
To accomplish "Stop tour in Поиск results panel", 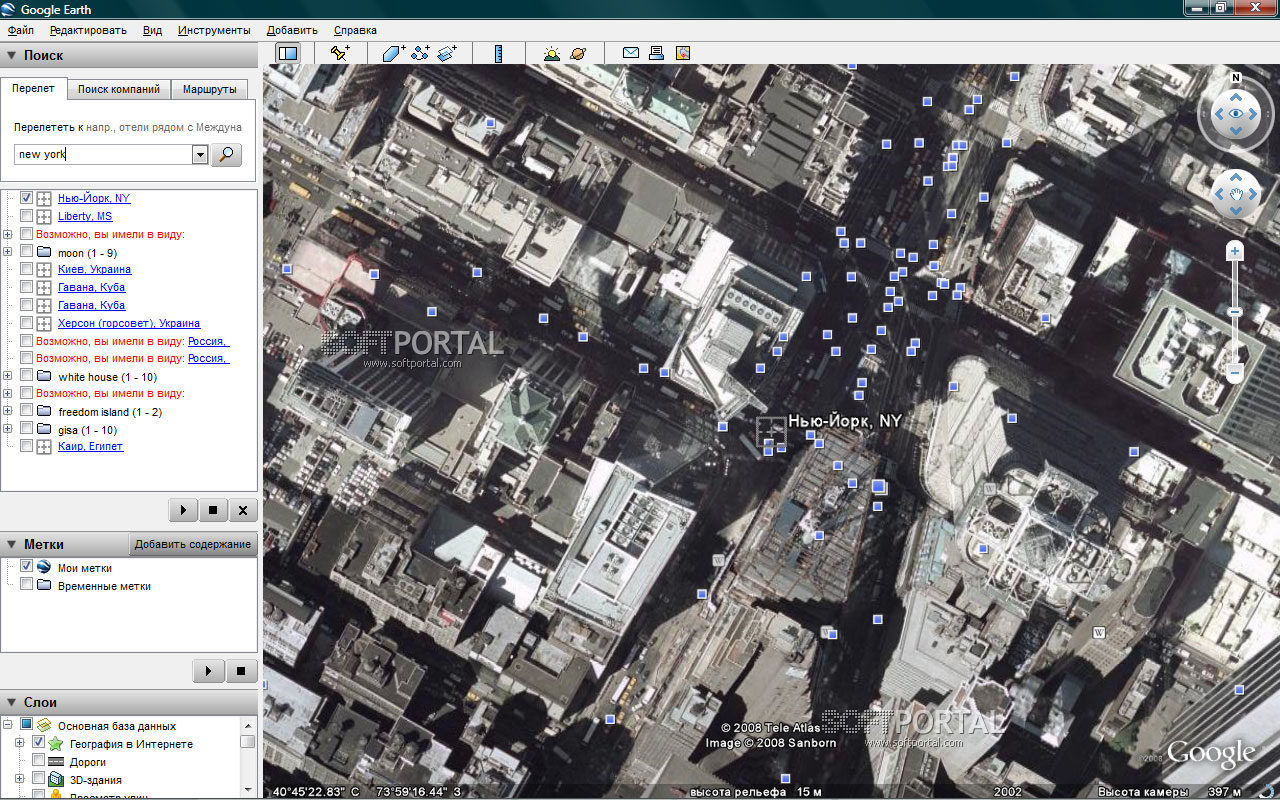I will click(x=213, y=510).
